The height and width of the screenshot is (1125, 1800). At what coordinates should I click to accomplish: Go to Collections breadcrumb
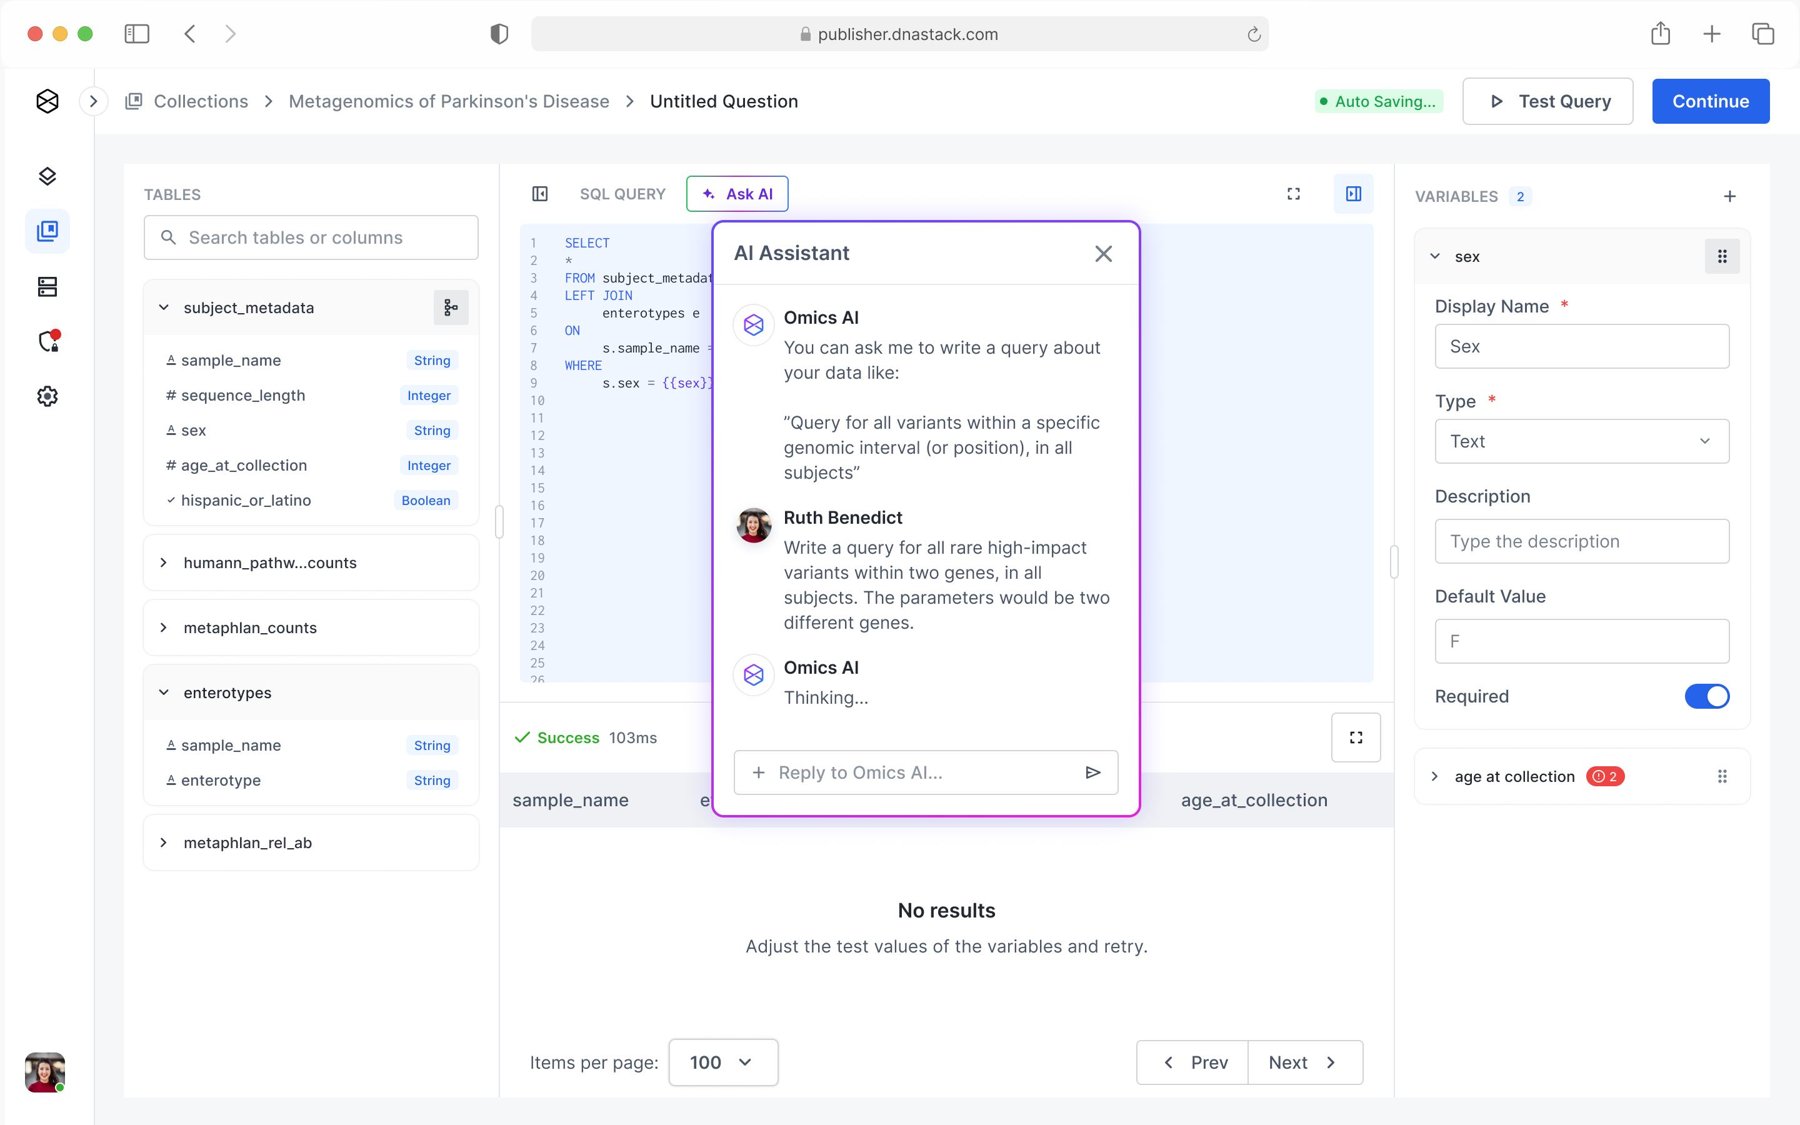click(200, 101)
